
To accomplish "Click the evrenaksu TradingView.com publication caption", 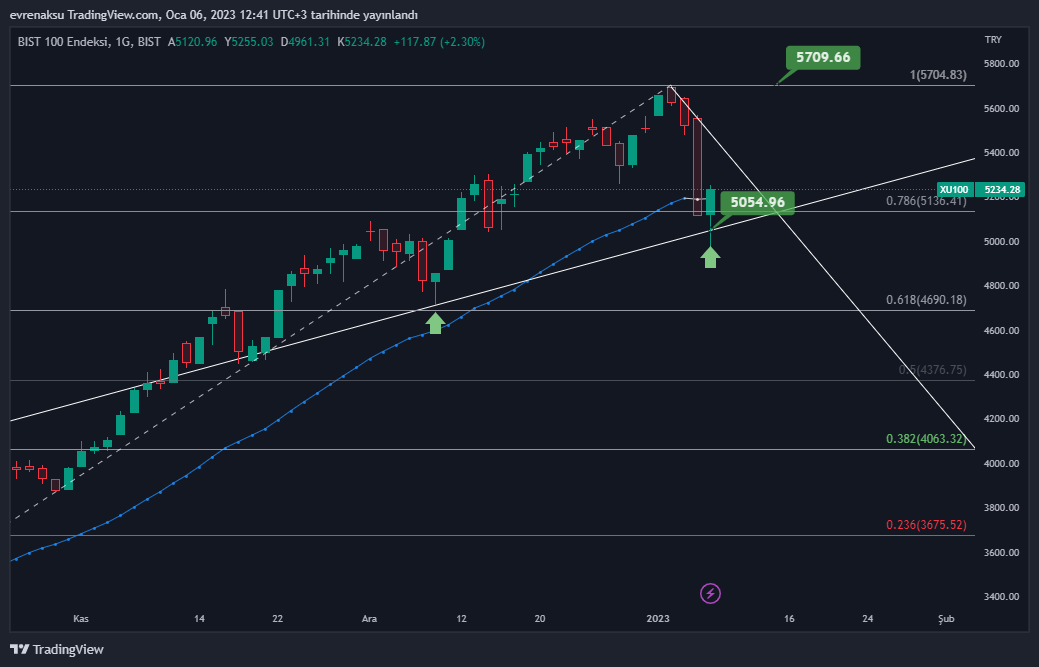I will 213,15.
